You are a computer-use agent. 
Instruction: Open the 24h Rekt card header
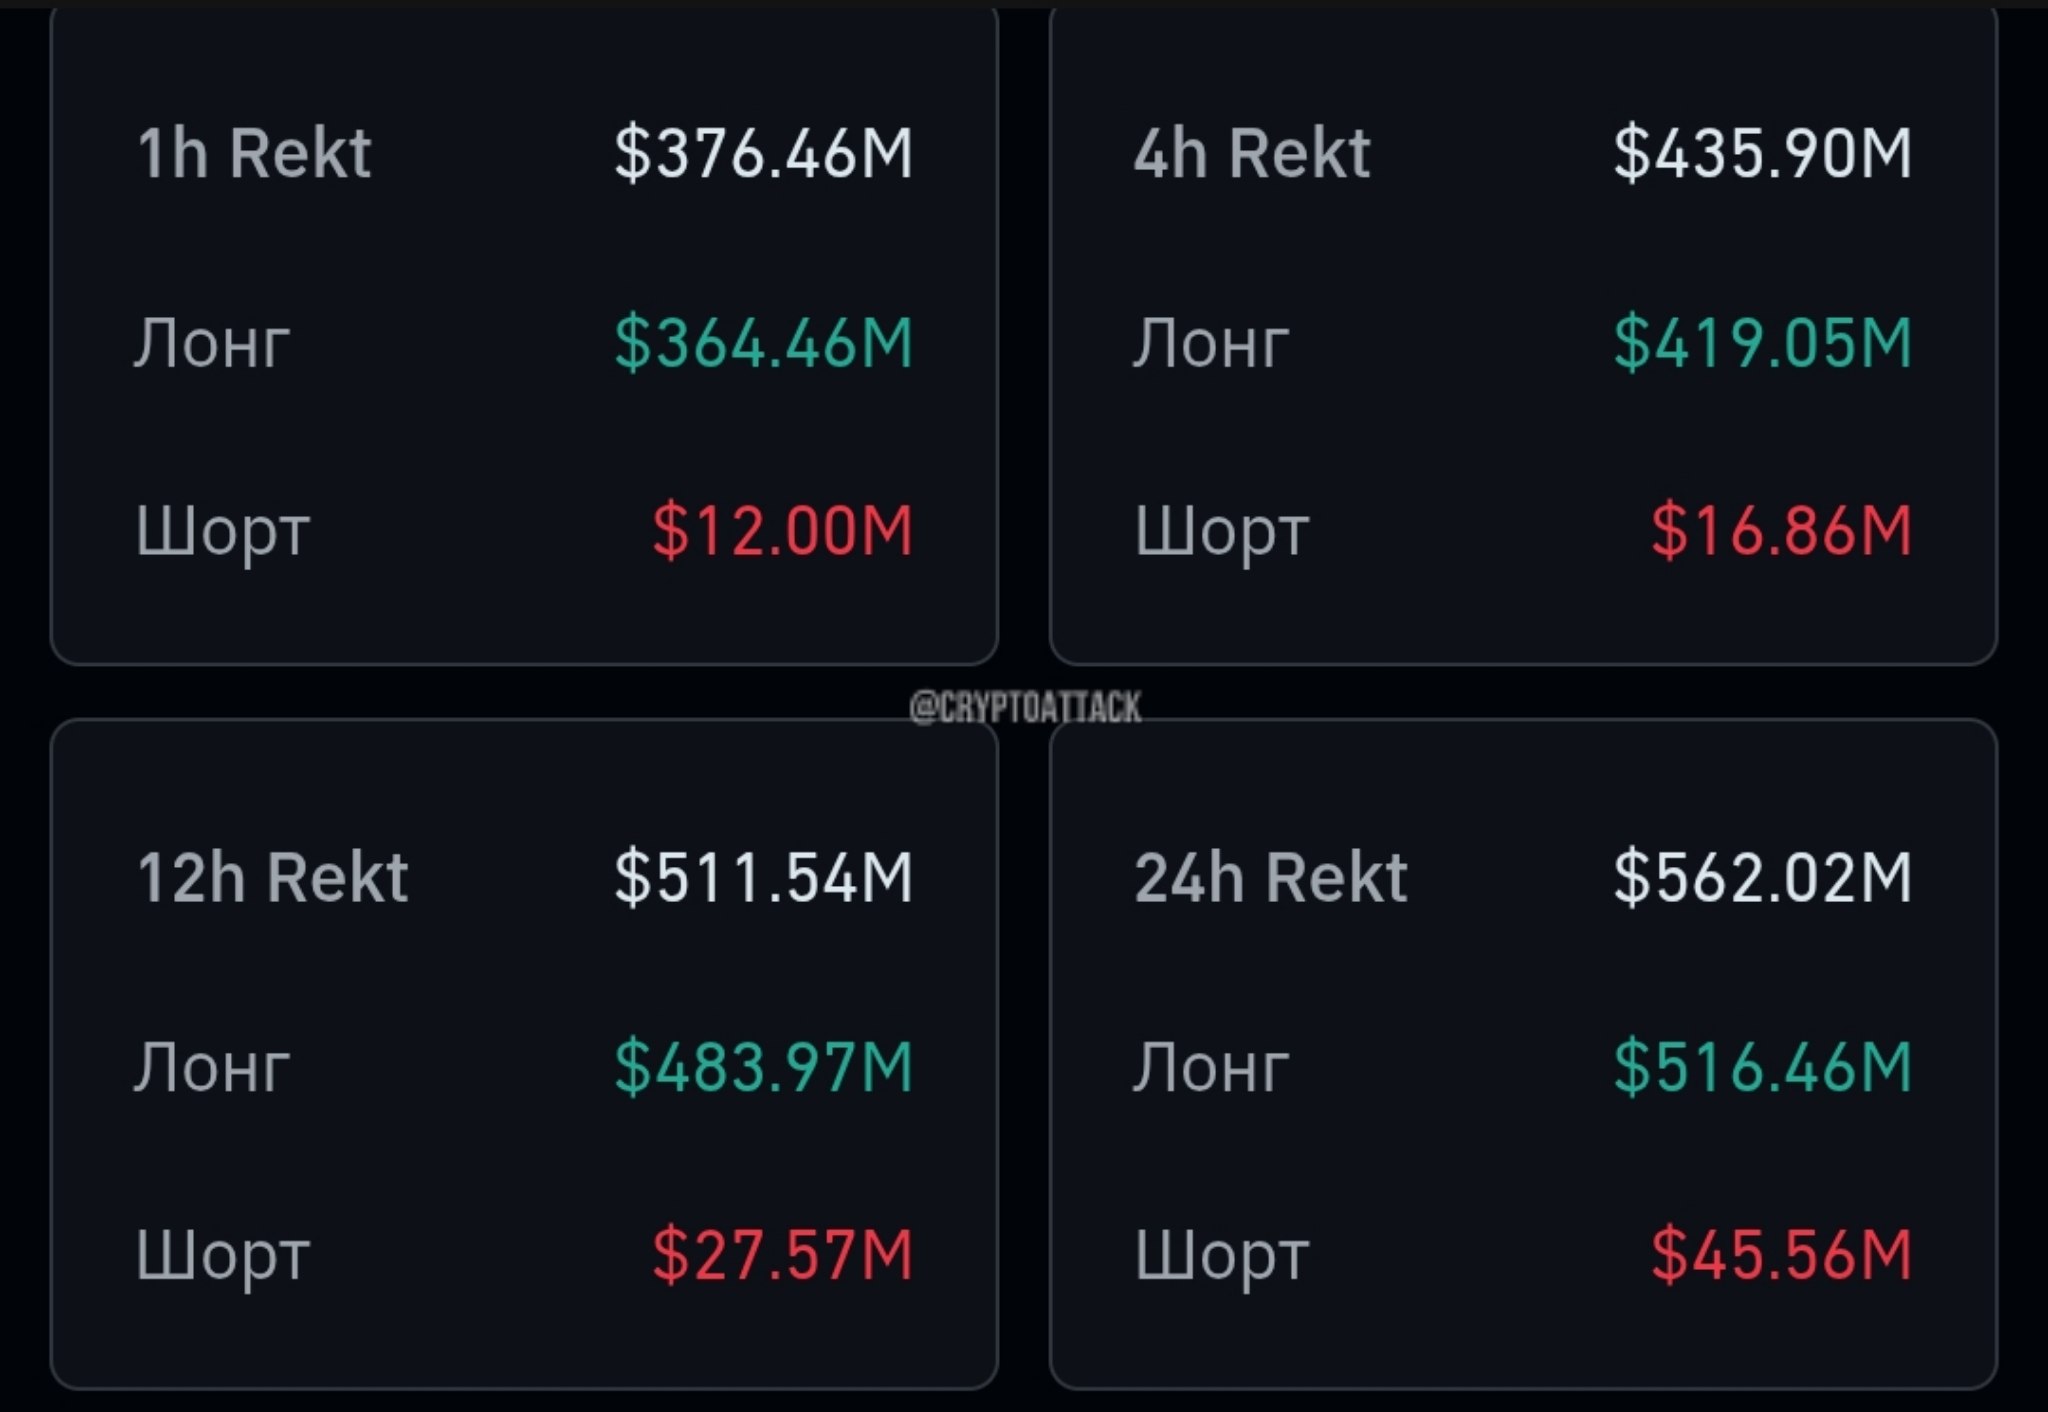[1271, 879]
